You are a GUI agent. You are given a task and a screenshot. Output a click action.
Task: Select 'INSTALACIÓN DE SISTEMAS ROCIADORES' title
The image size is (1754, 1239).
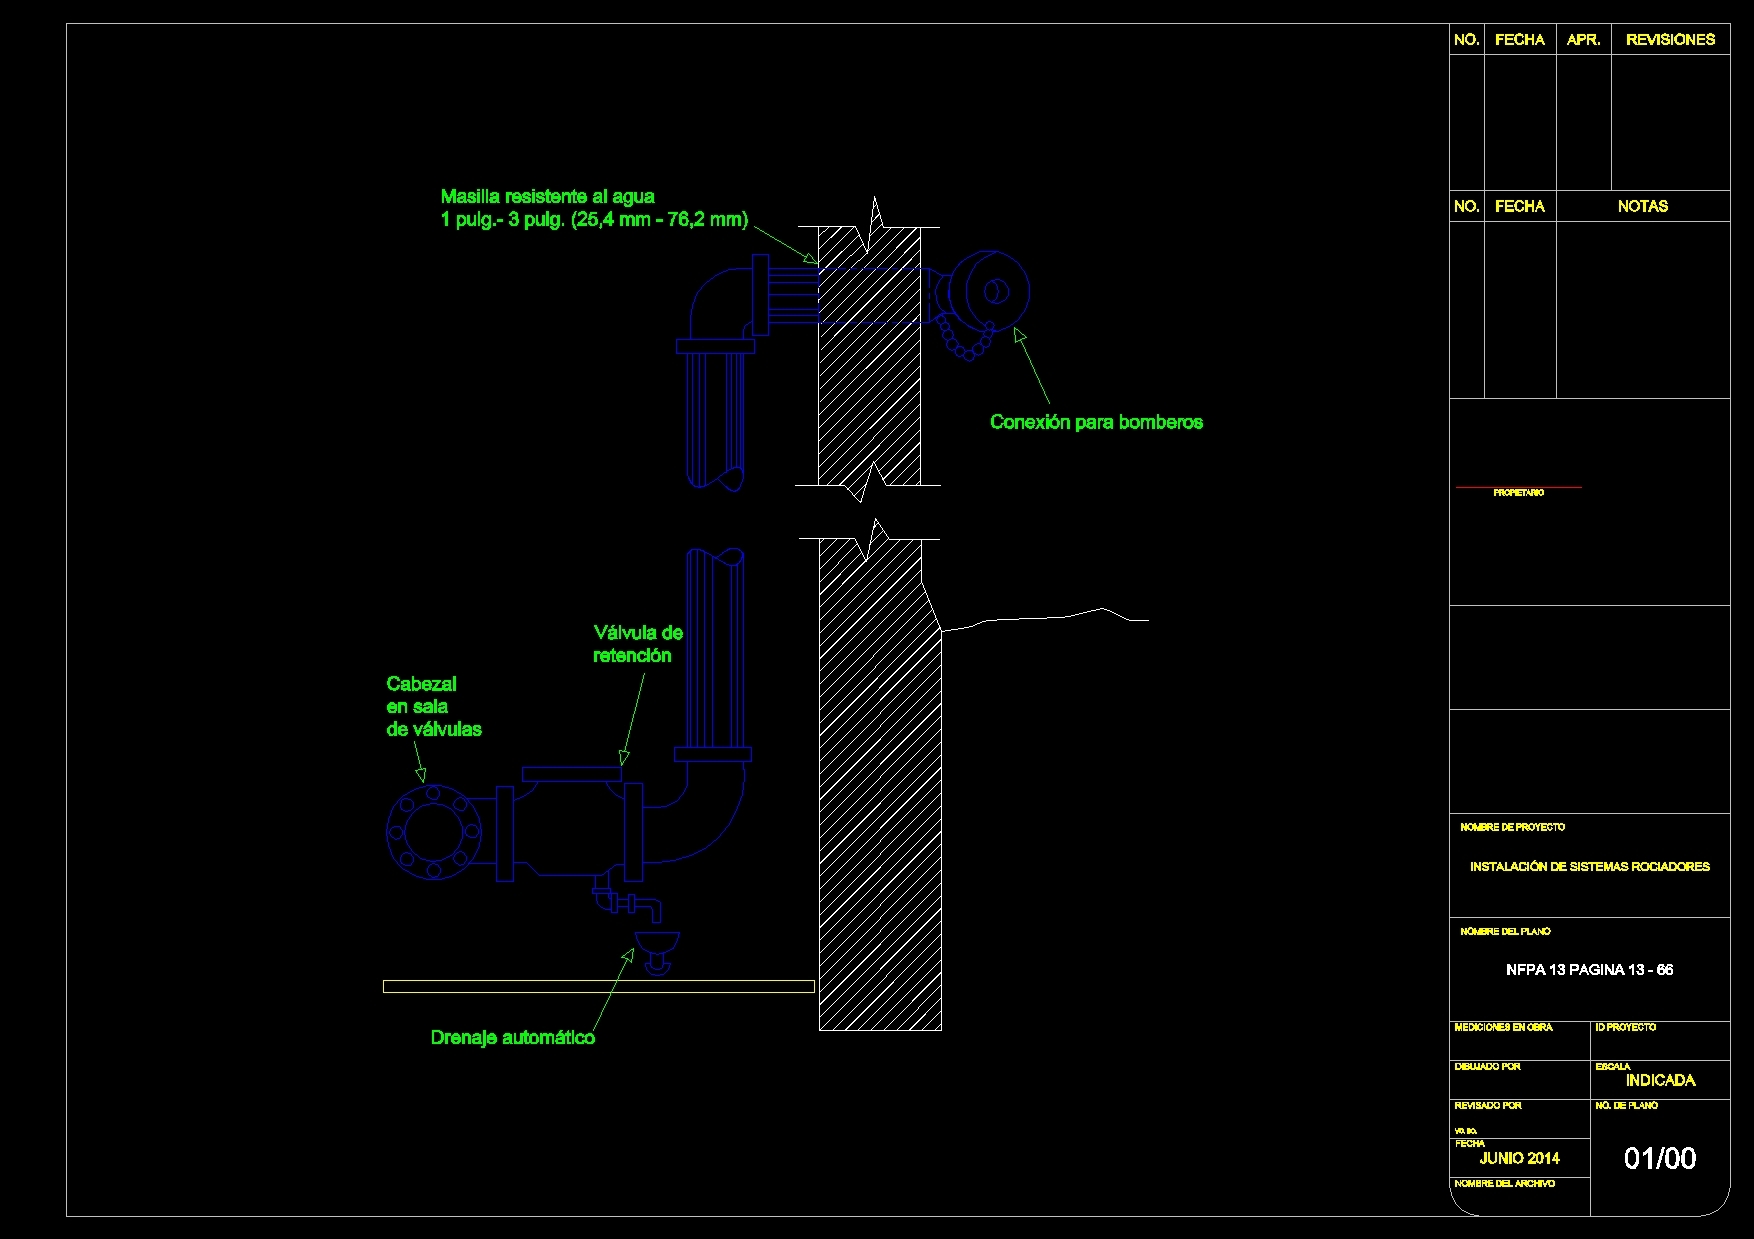pos(1590,867)
